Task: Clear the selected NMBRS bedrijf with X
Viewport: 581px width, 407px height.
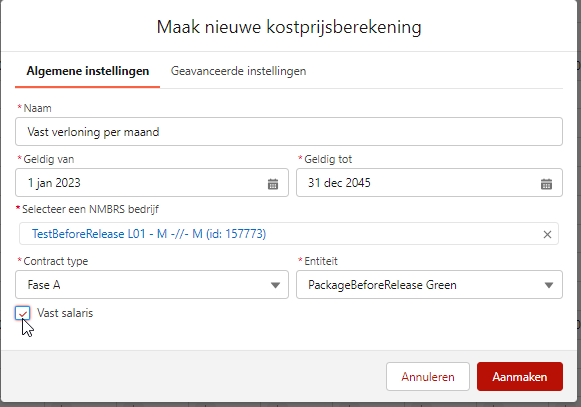Action: point(547,234)
